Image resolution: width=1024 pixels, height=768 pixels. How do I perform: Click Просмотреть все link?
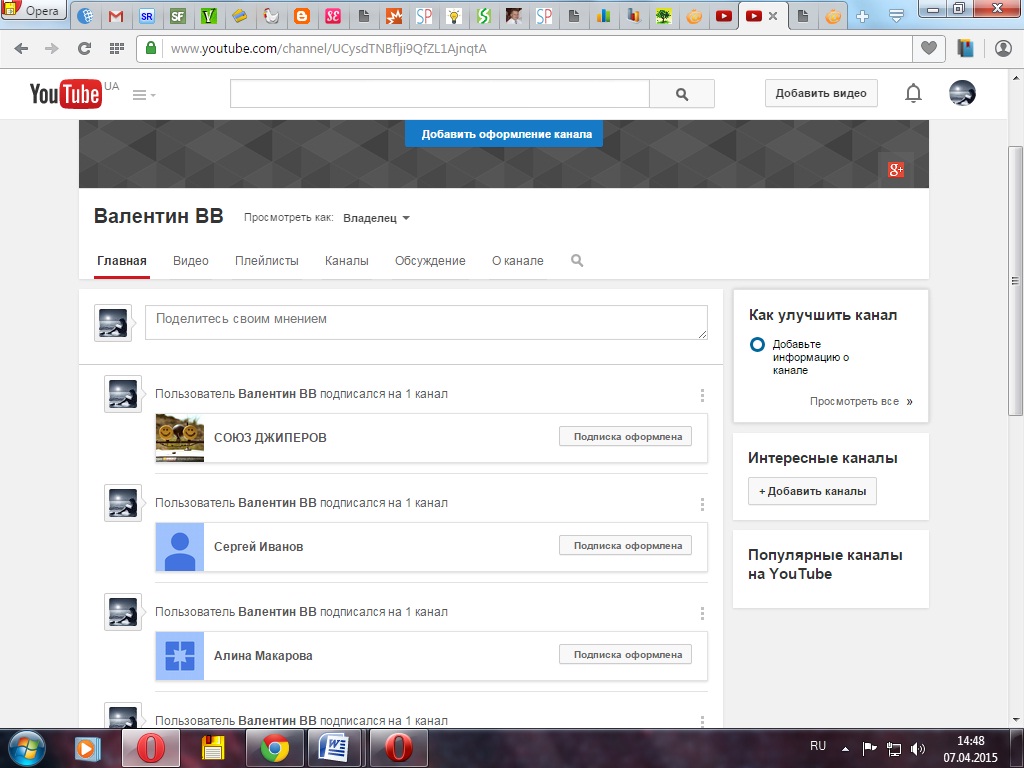861,402
